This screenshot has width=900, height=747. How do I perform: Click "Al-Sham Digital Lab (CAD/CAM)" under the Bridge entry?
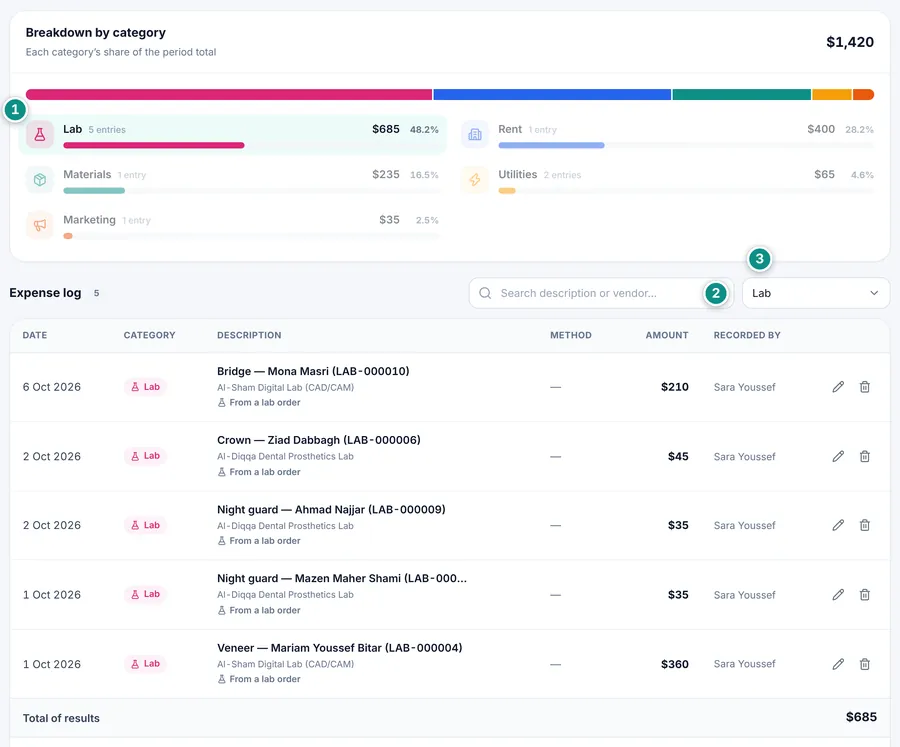[285, 388]
